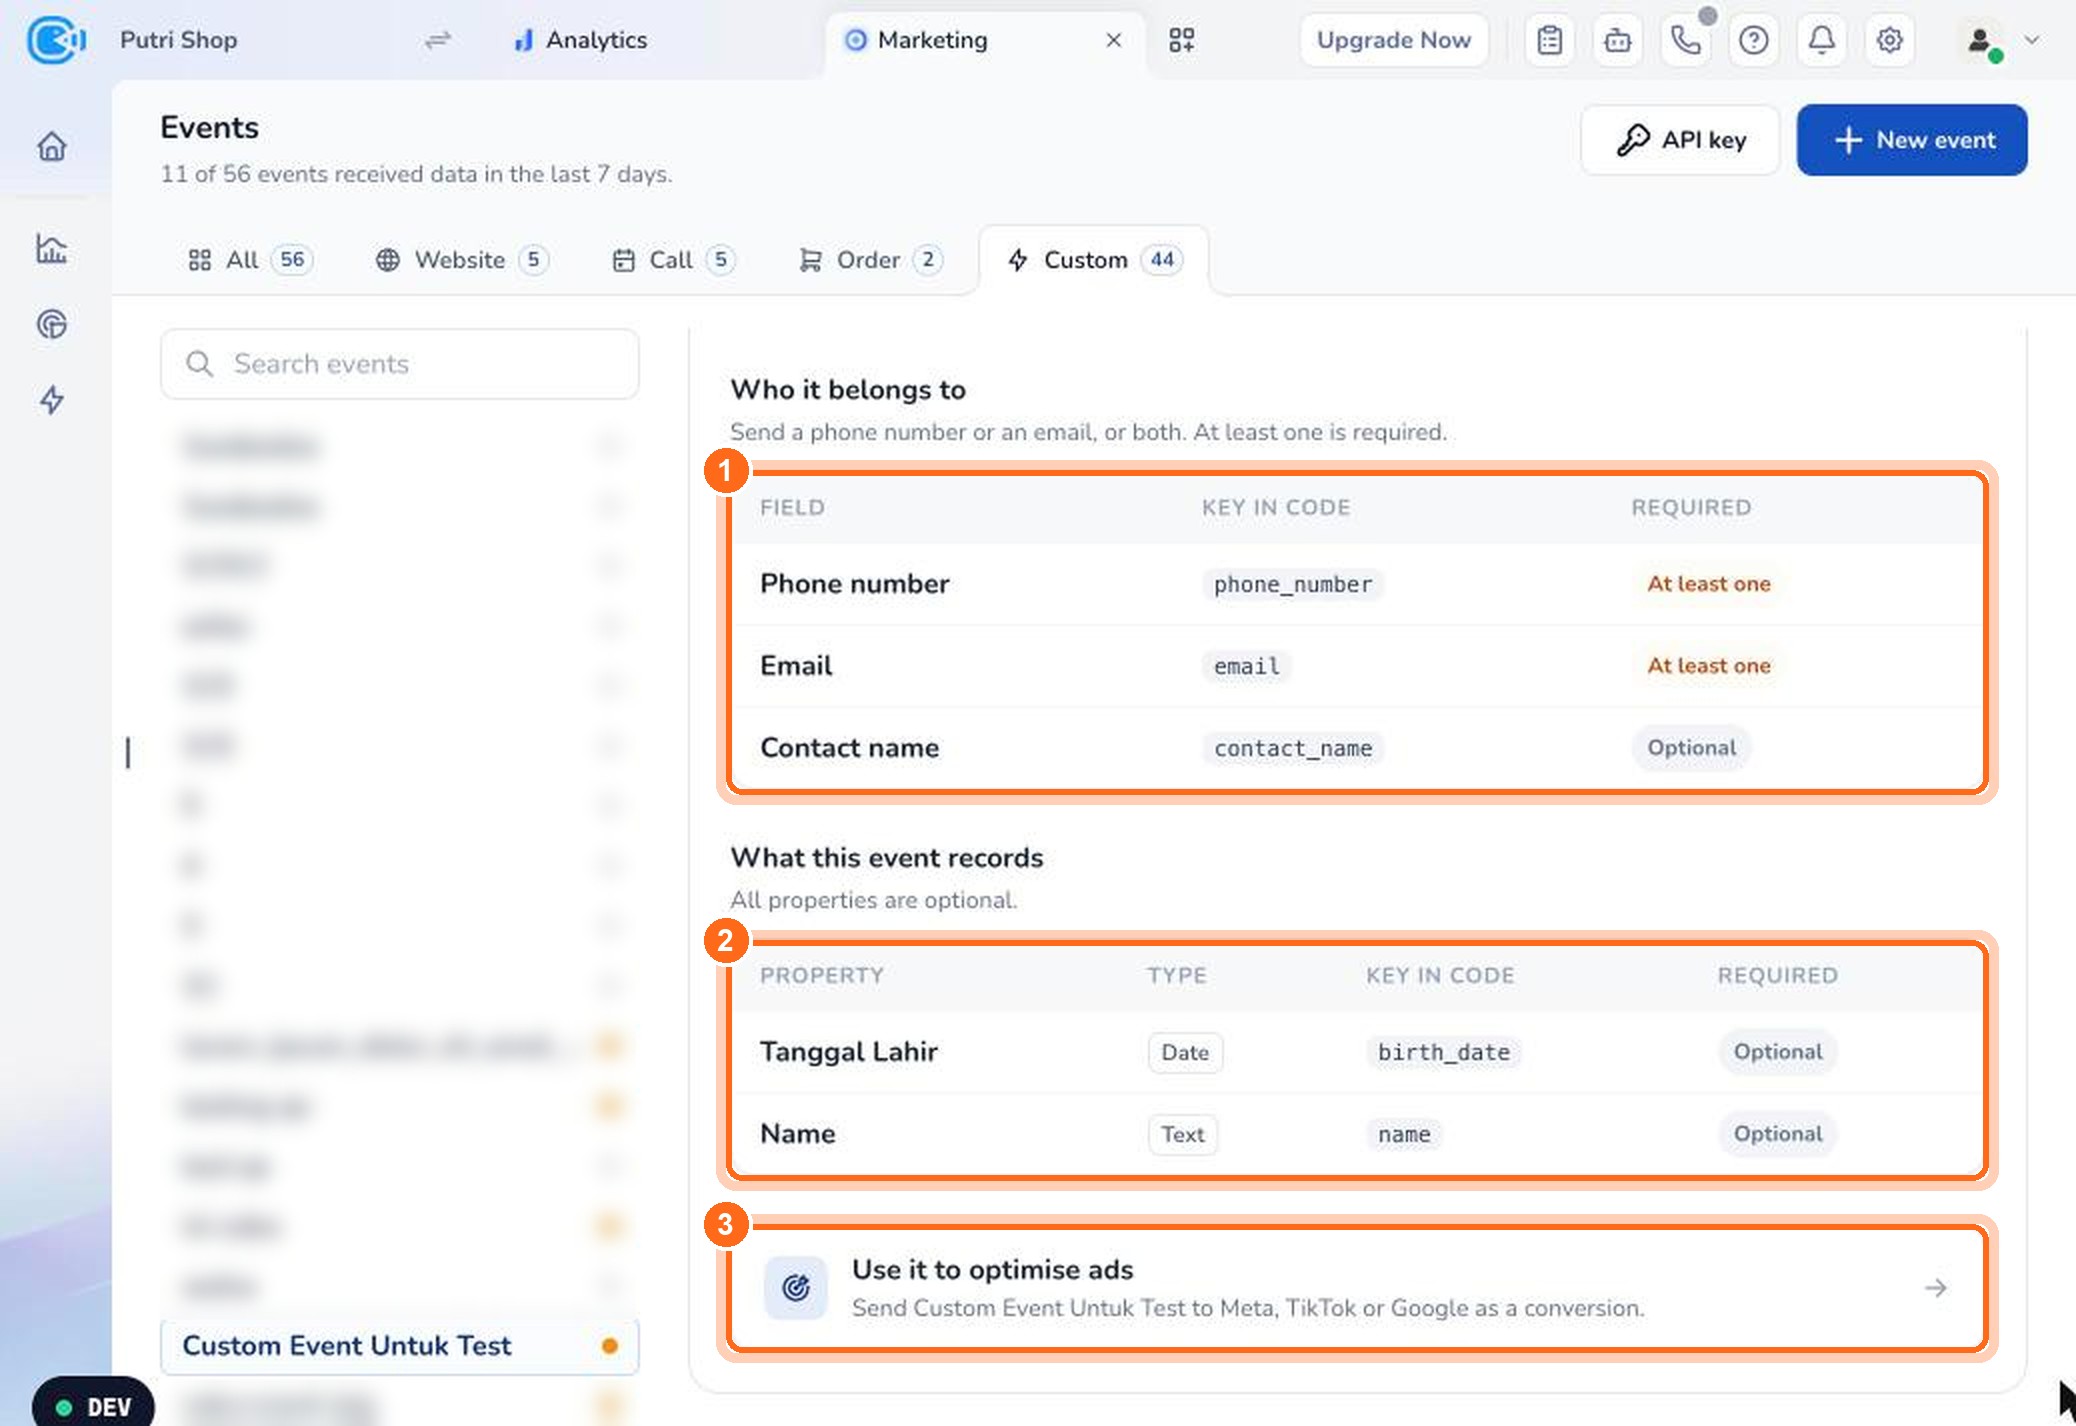Click the app logo in top-left
The width and height of the screenshot is (2076, 1426).
pos(56,40)
